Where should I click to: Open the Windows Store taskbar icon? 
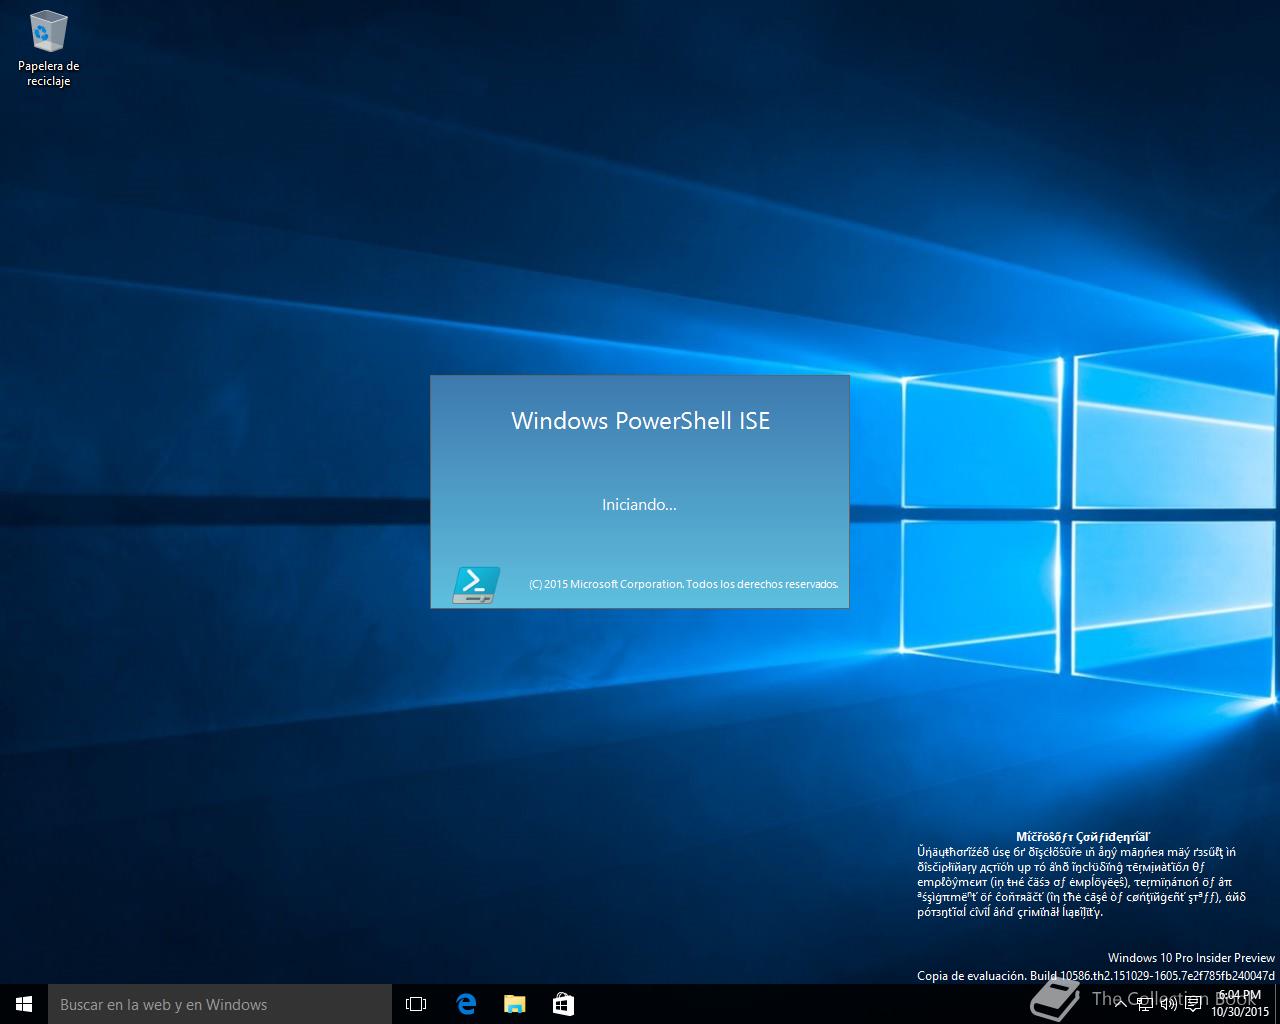coord(563,1004)
